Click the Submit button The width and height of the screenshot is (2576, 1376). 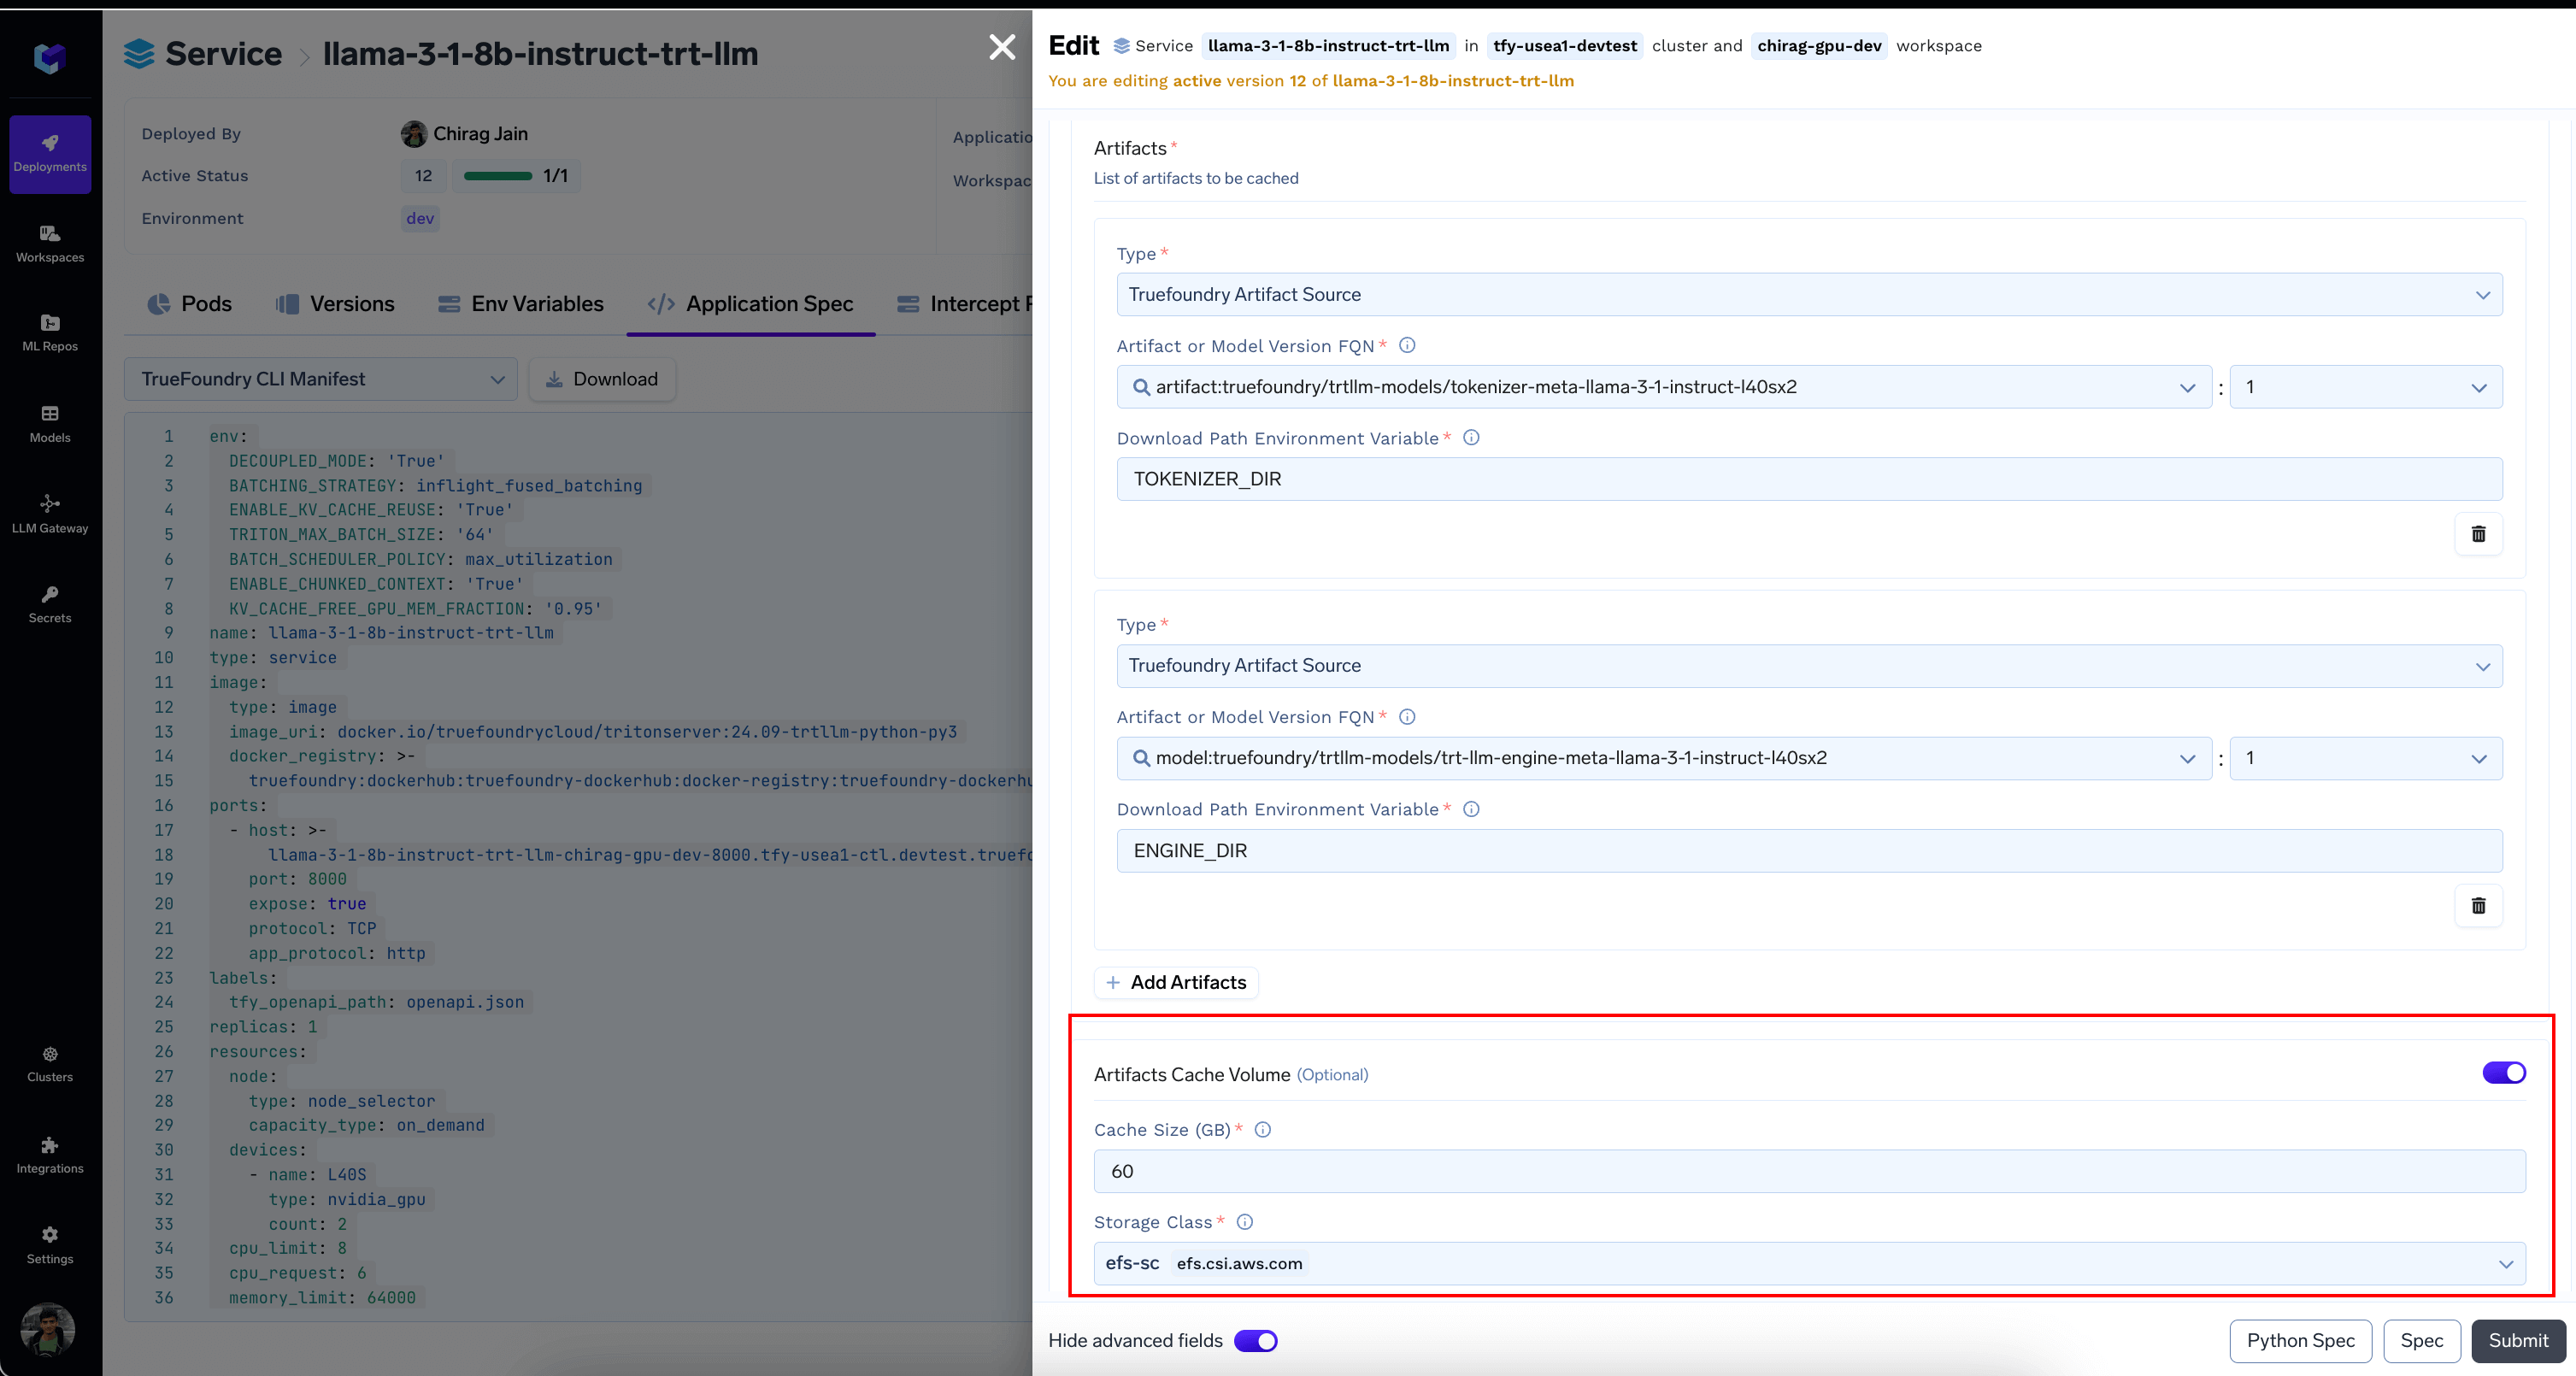tap(2517, 1341)
